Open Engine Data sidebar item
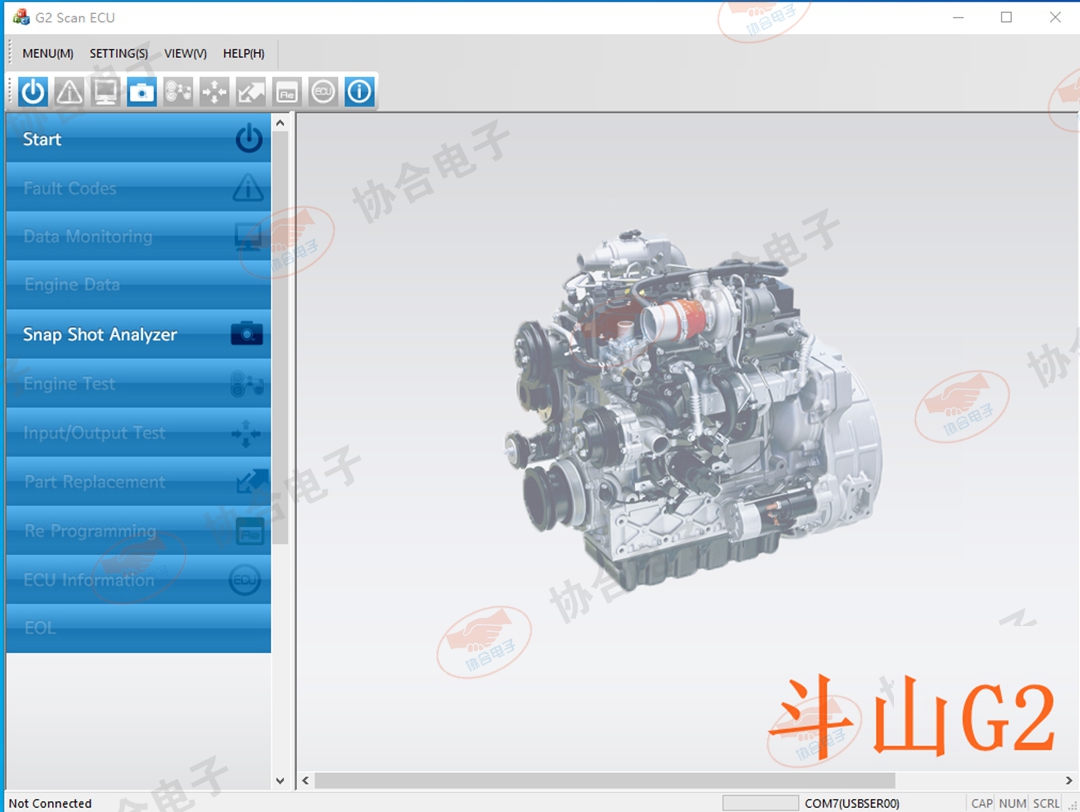The width and height of the screenshot is (1080, 812). (x=138, y=284)
